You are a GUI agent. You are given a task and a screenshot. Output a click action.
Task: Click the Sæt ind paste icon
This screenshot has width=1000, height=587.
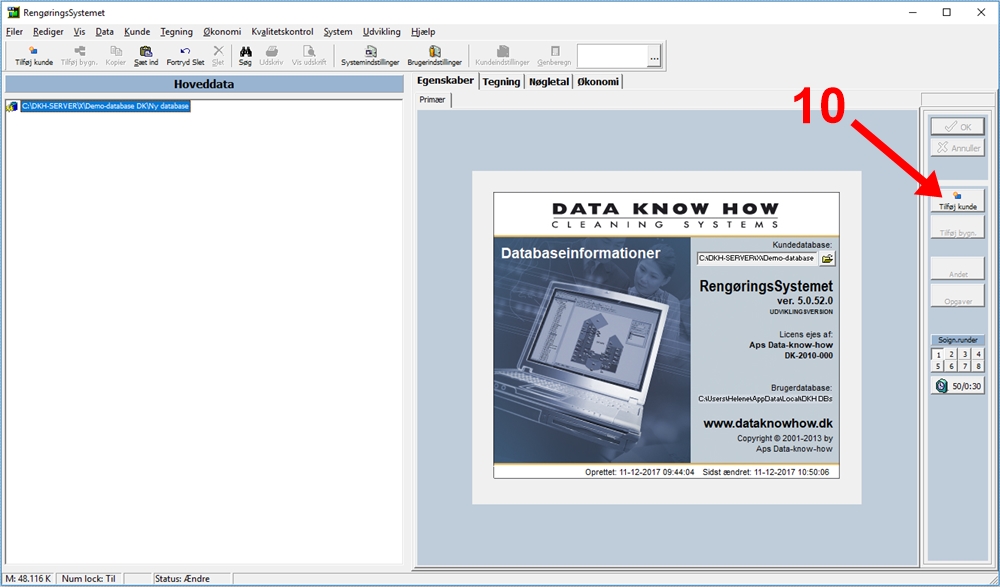point(146,56)
